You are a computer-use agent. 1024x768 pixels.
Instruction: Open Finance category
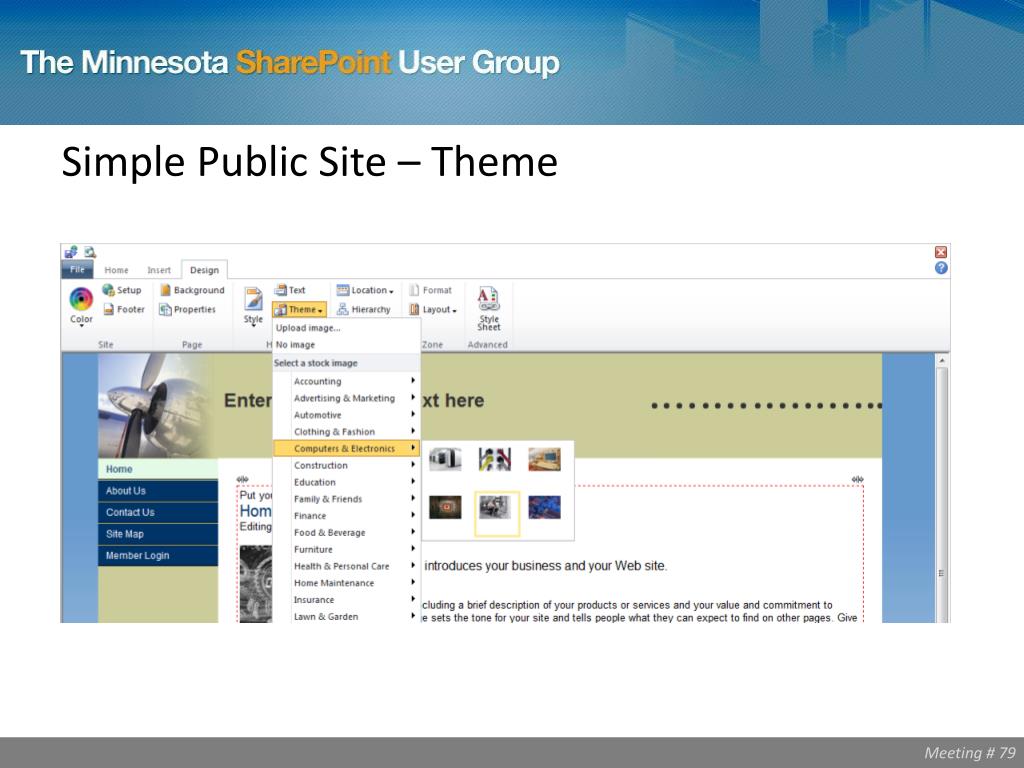[x=346, y=516]
